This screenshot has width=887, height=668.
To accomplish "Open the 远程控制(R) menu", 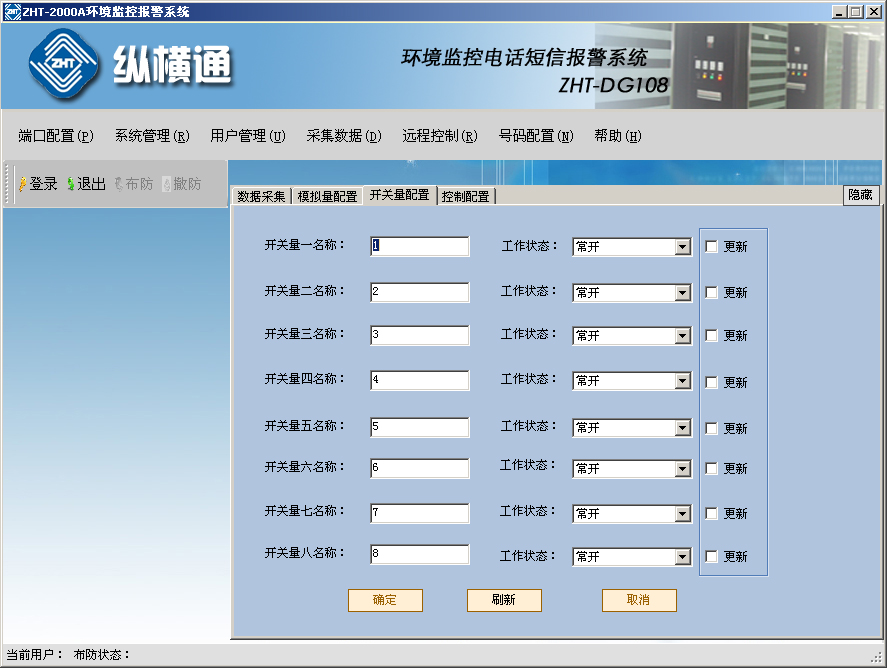I will [x=440, y=136].
